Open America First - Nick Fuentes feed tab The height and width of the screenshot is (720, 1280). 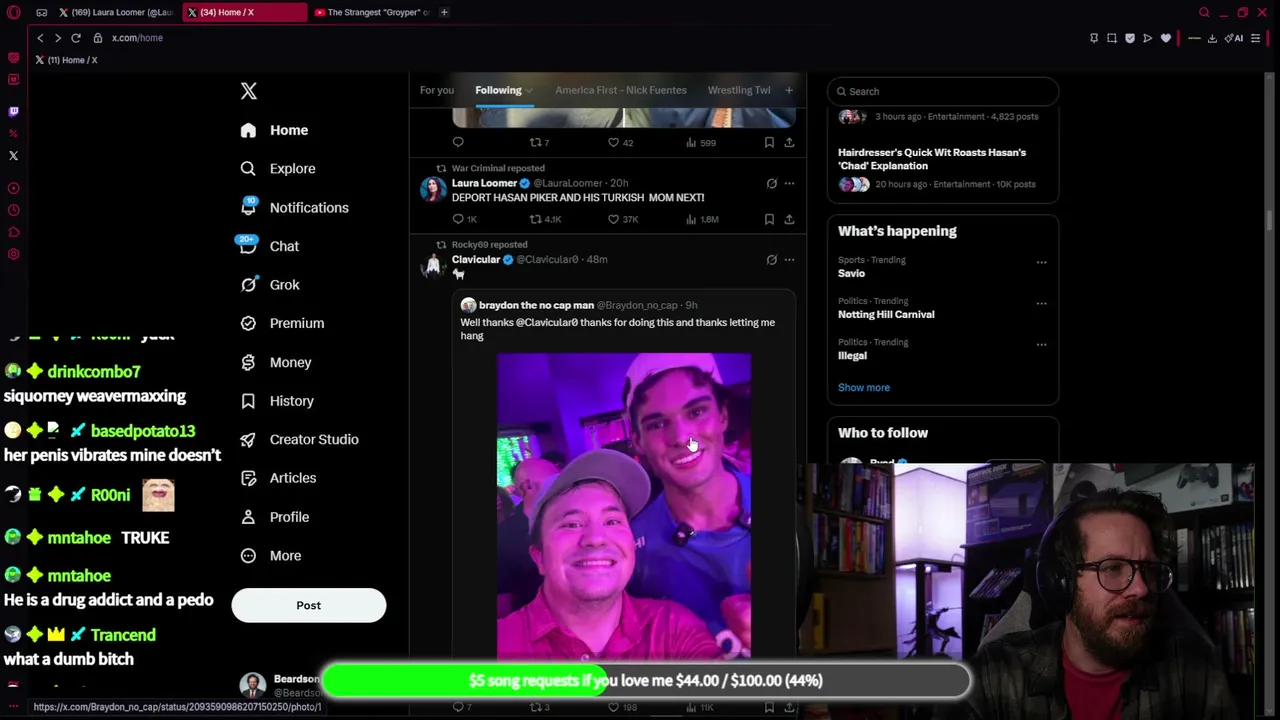pos(621,90)
